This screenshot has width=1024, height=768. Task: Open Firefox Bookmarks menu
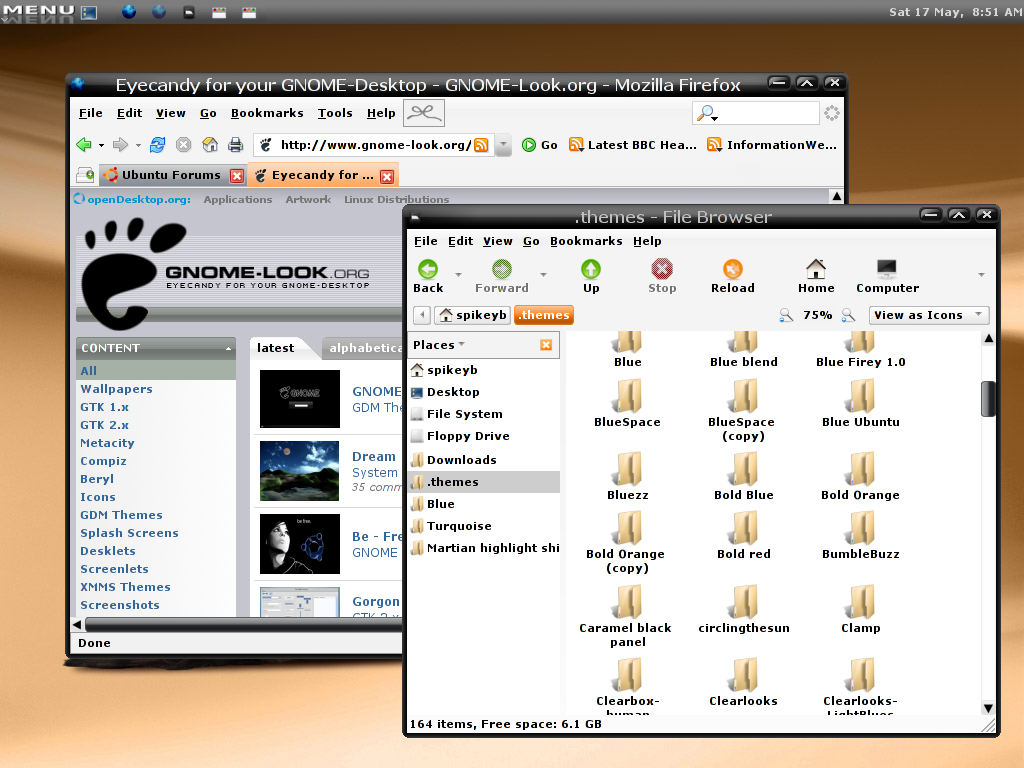click(x=267, y=113)
